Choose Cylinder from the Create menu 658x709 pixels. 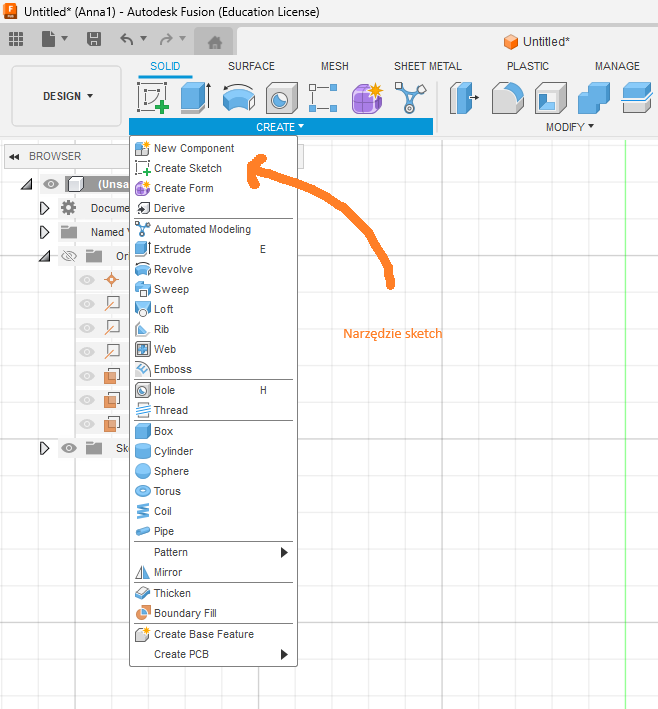[x=213, y=451]
